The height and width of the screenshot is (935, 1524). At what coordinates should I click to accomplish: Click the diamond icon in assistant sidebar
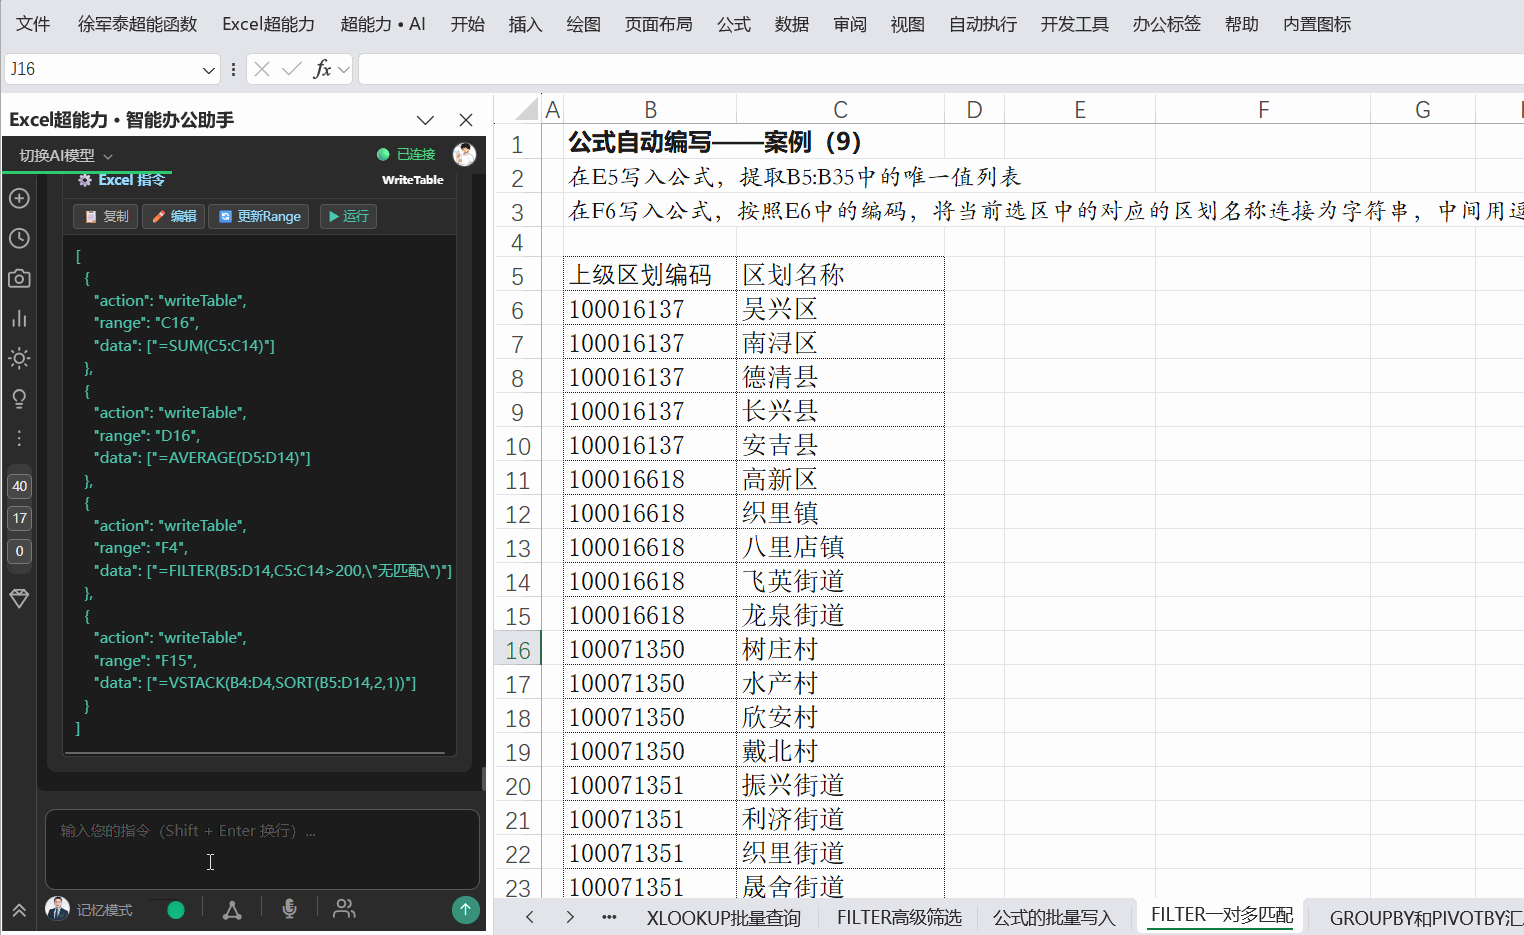[x=19, y=598]
